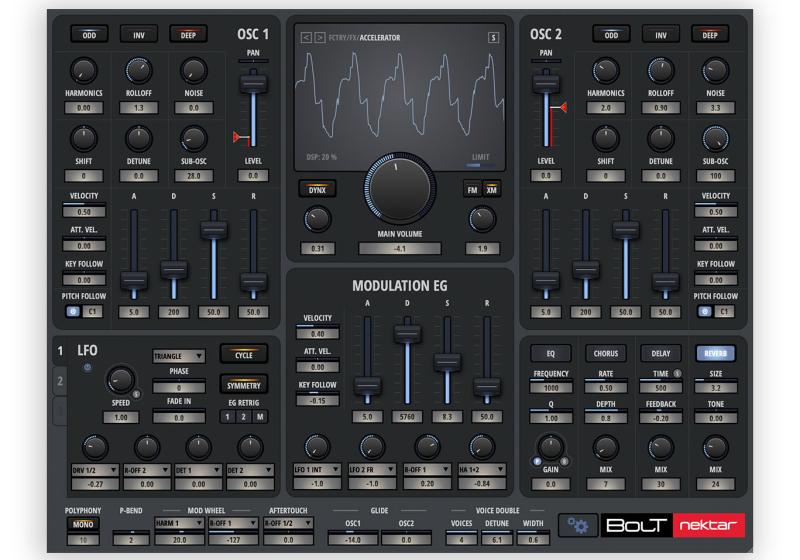Open the LFO 1 INT modulation dropdown
Screen dimensions: 800x560
pos(317,469)
